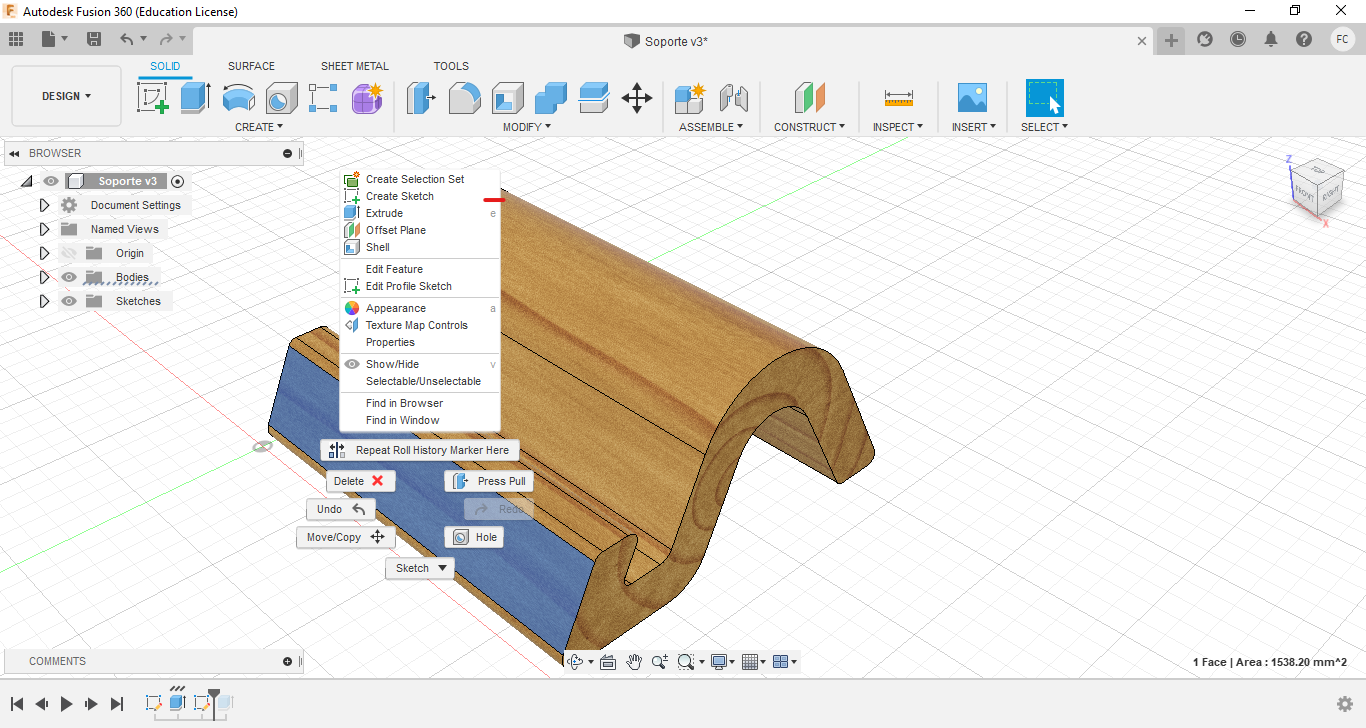Click the Move/Copy button in the marking menu
The height and width of the screenshot is (728, 1366).
(x=346, y=537)
